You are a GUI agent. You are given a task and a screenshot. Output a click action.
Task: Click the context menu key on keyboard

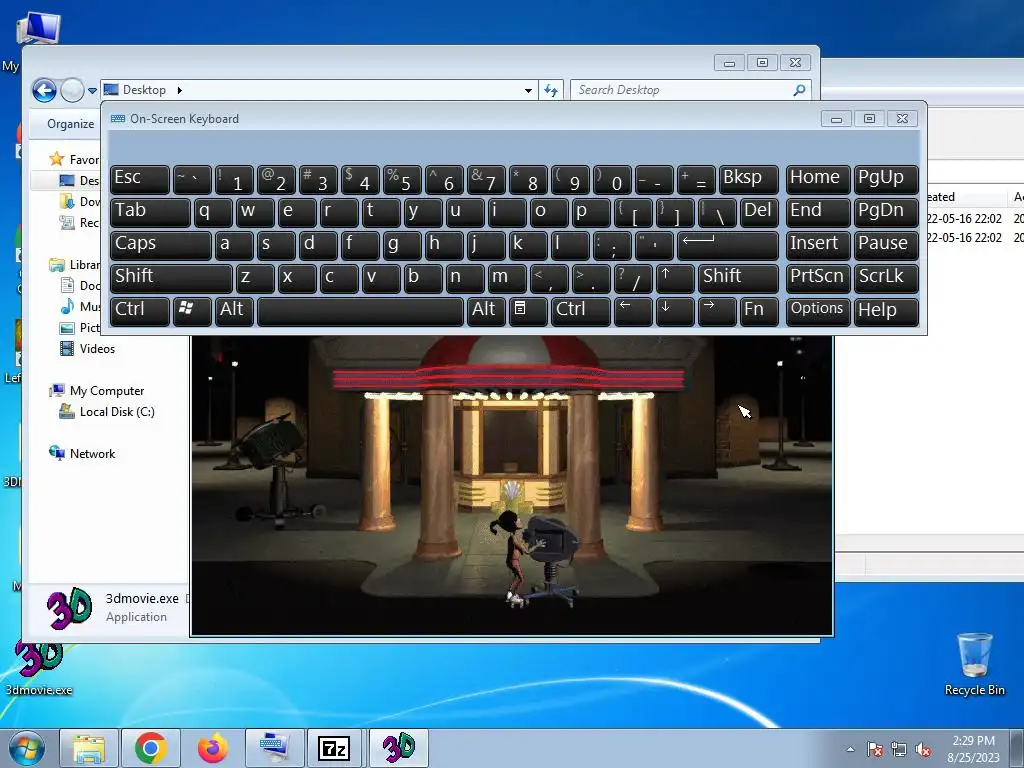(528, 311)
